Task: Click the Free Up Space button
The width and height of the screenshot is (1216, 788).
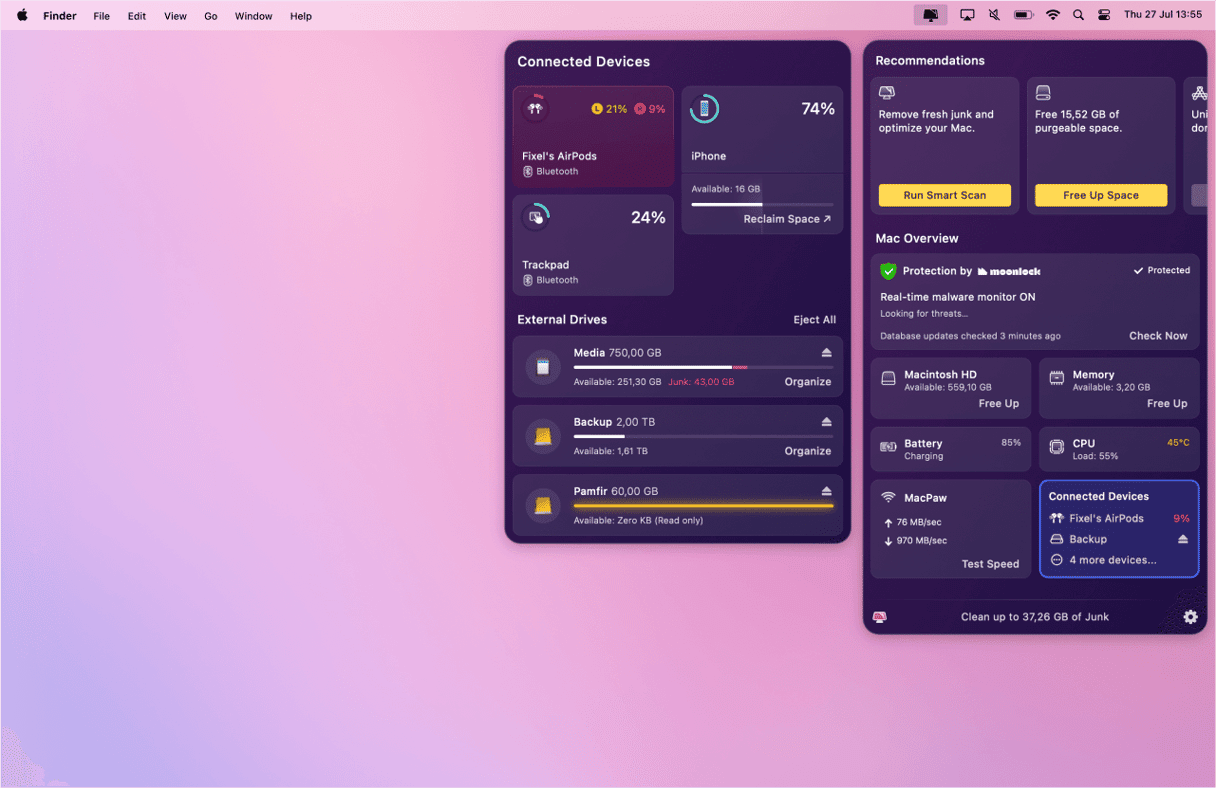Action: 1101,195
